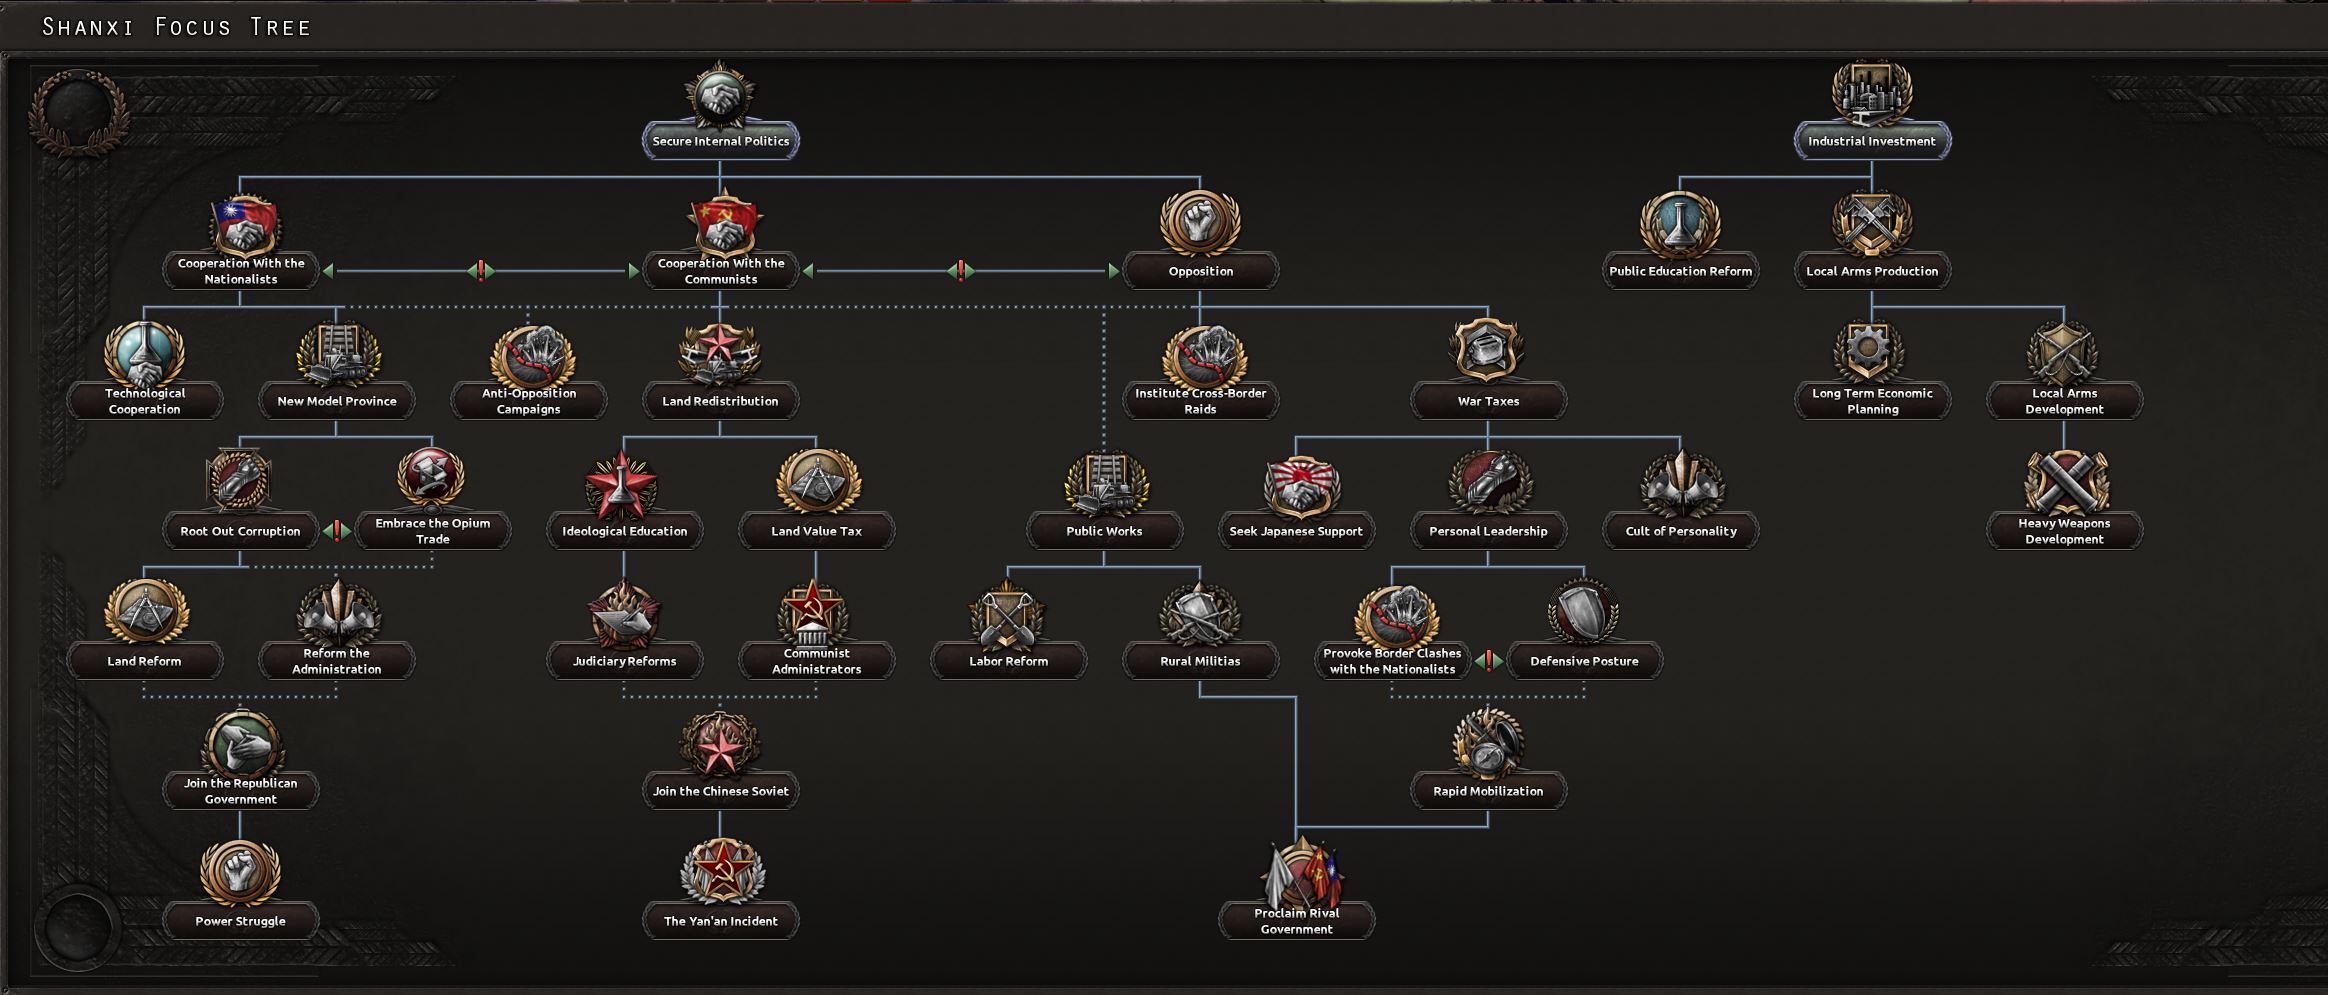The width and height of the screenshot is (2328, 995).
Task: Open the Public Education Reform flask icon
Action: pos(1680,224)
